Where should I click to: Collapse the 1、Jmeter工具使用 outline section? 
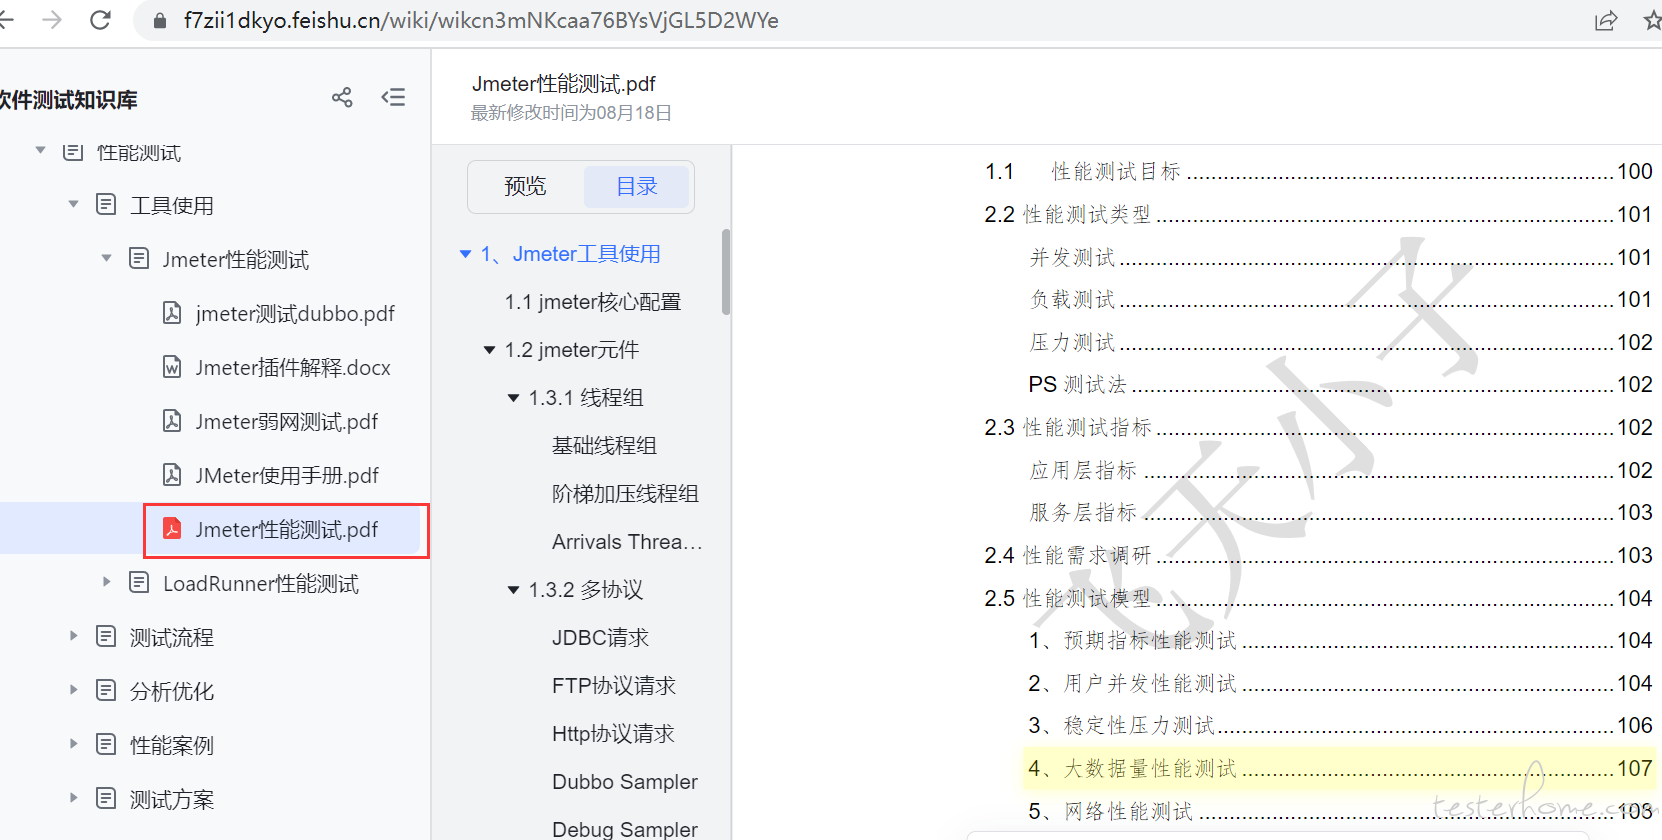tap(465, 254)
